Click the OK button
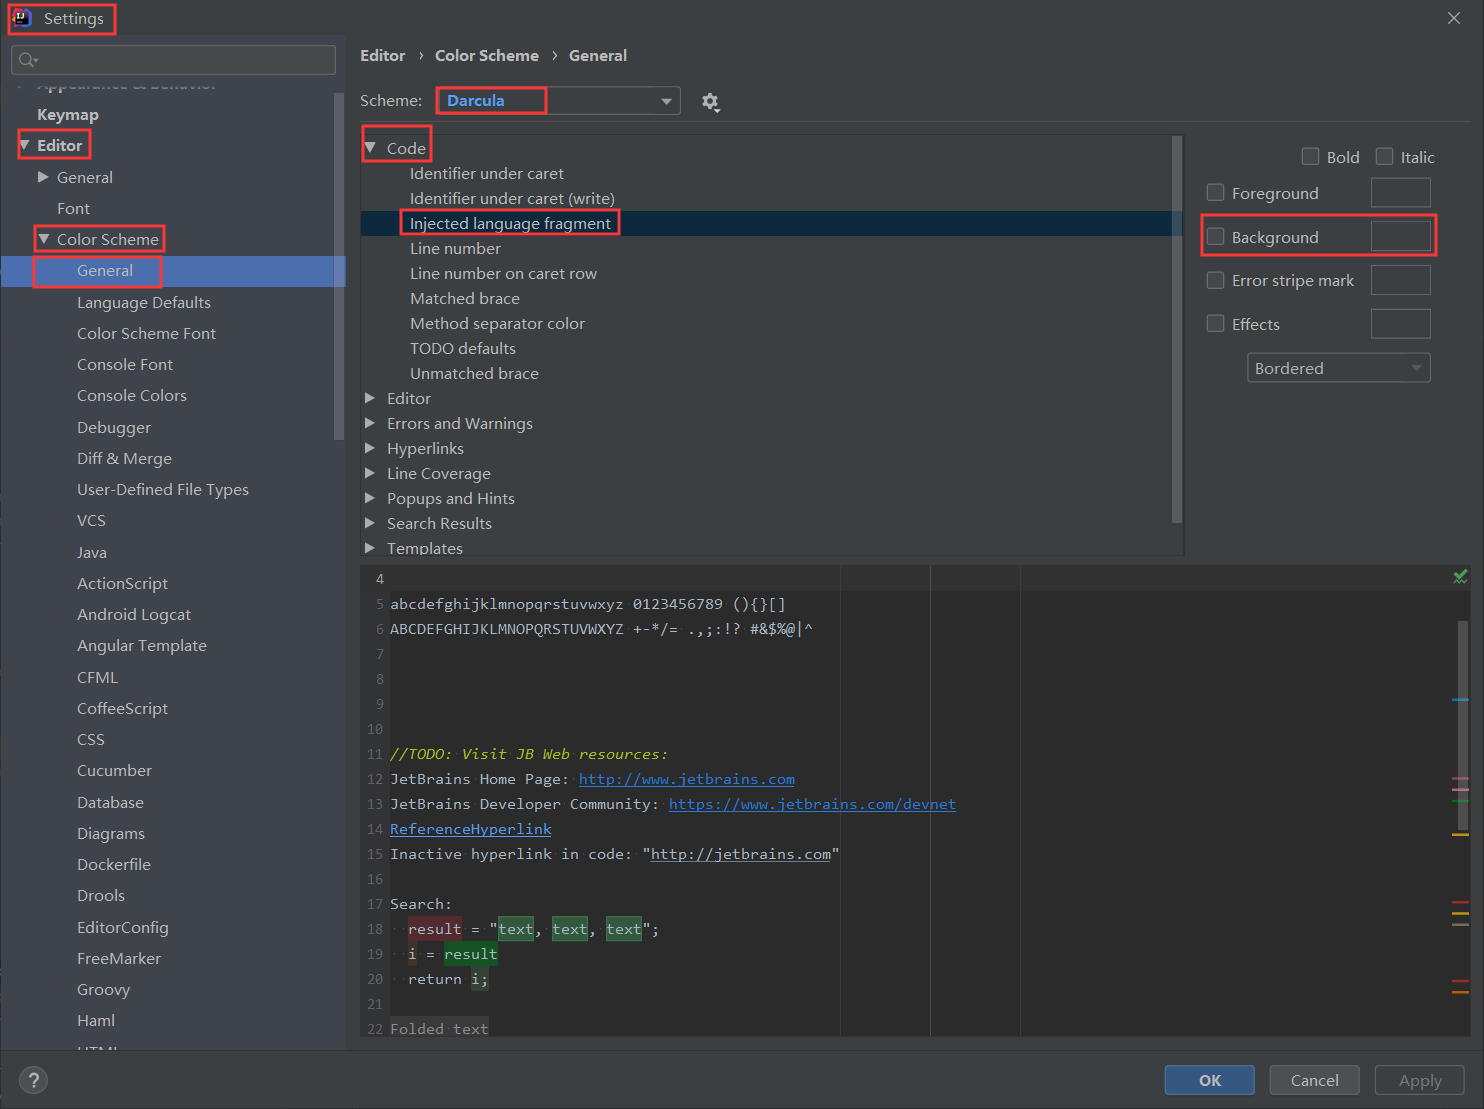 pyautogui.click(x=1209, y=1080)
